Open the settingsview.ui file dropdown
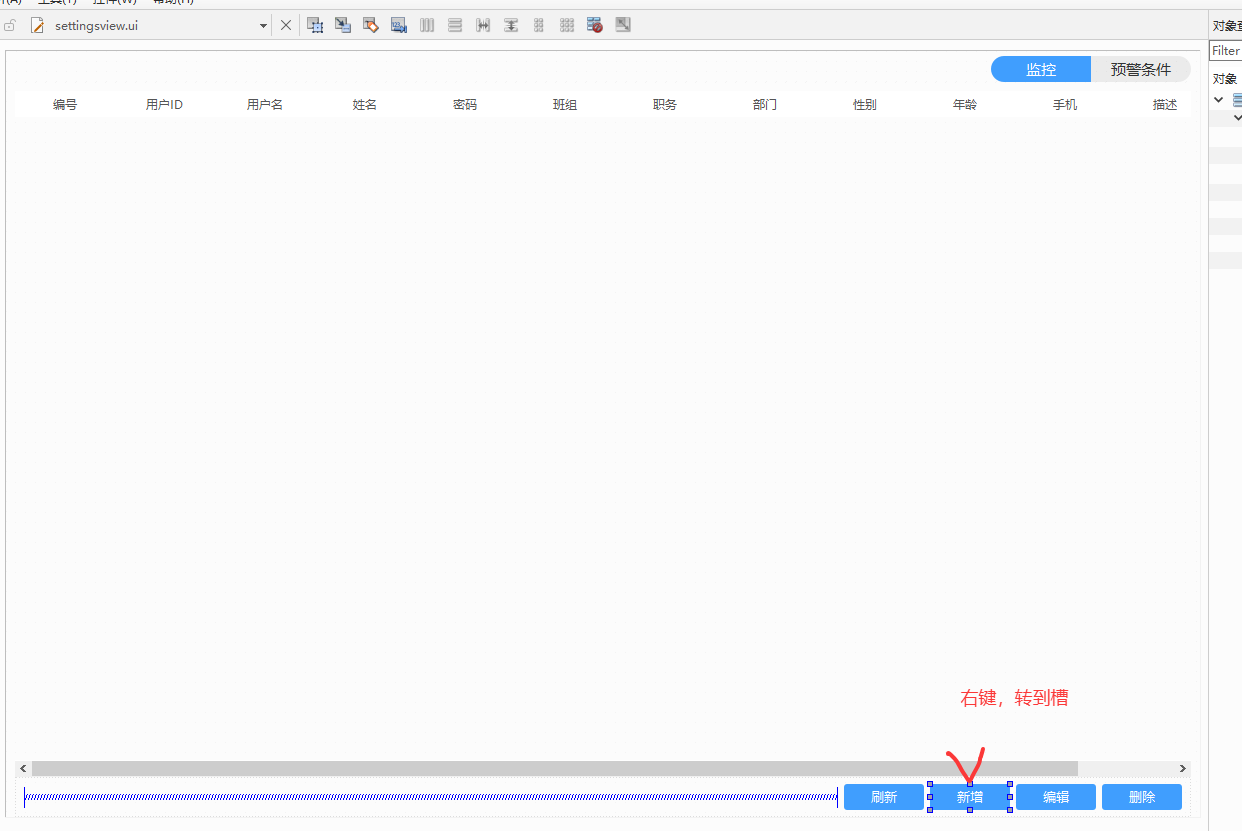Image resolution: width=1242 pixels, height=831 pixels. tap(264, 26)
